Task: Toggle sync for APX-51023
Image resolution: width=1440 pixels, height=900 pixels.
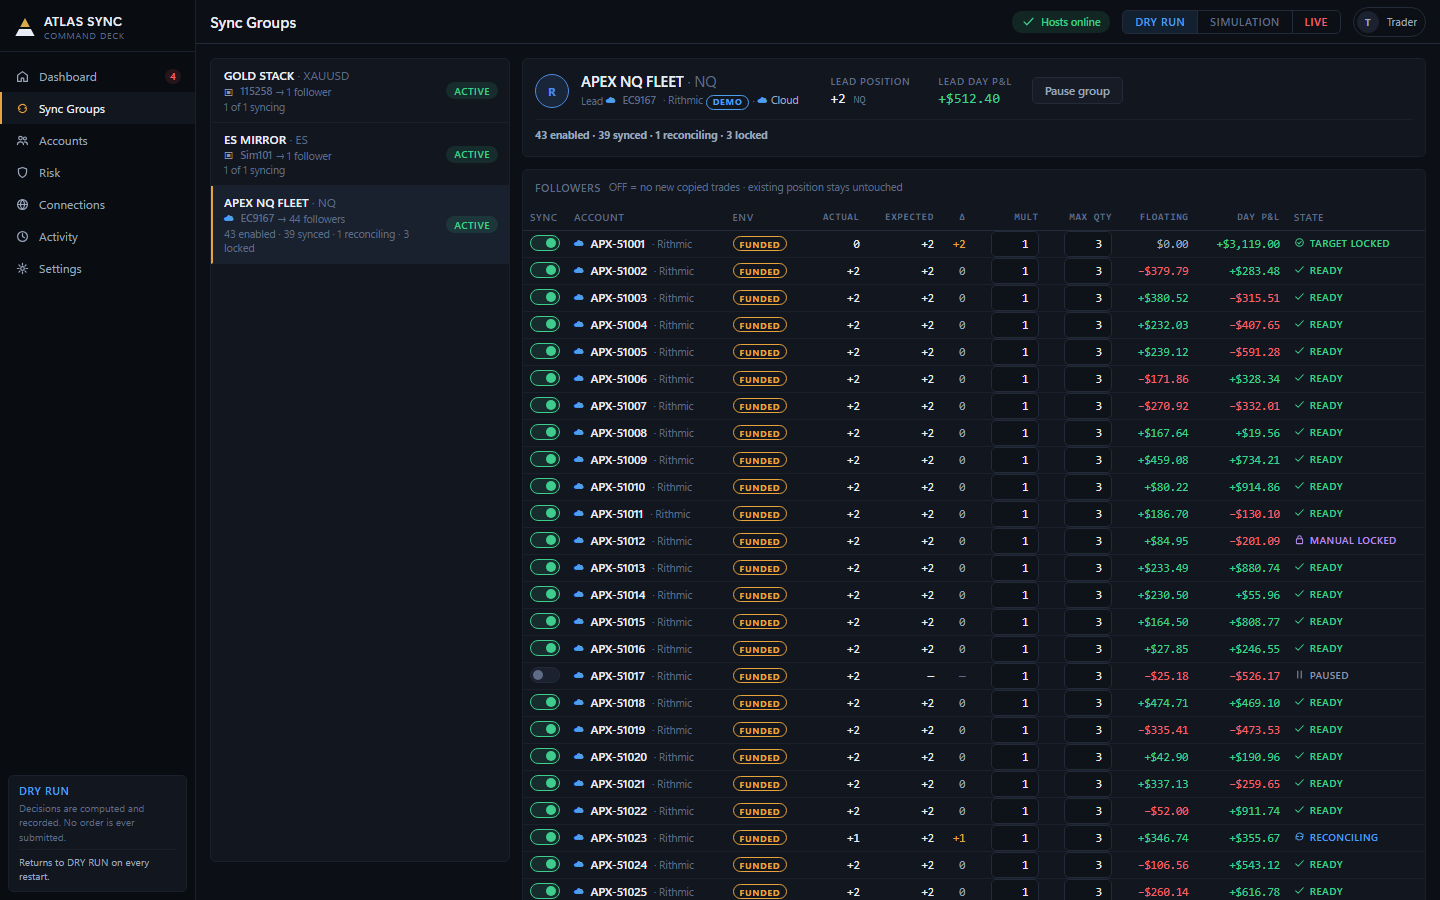Action: click(545, 837)
